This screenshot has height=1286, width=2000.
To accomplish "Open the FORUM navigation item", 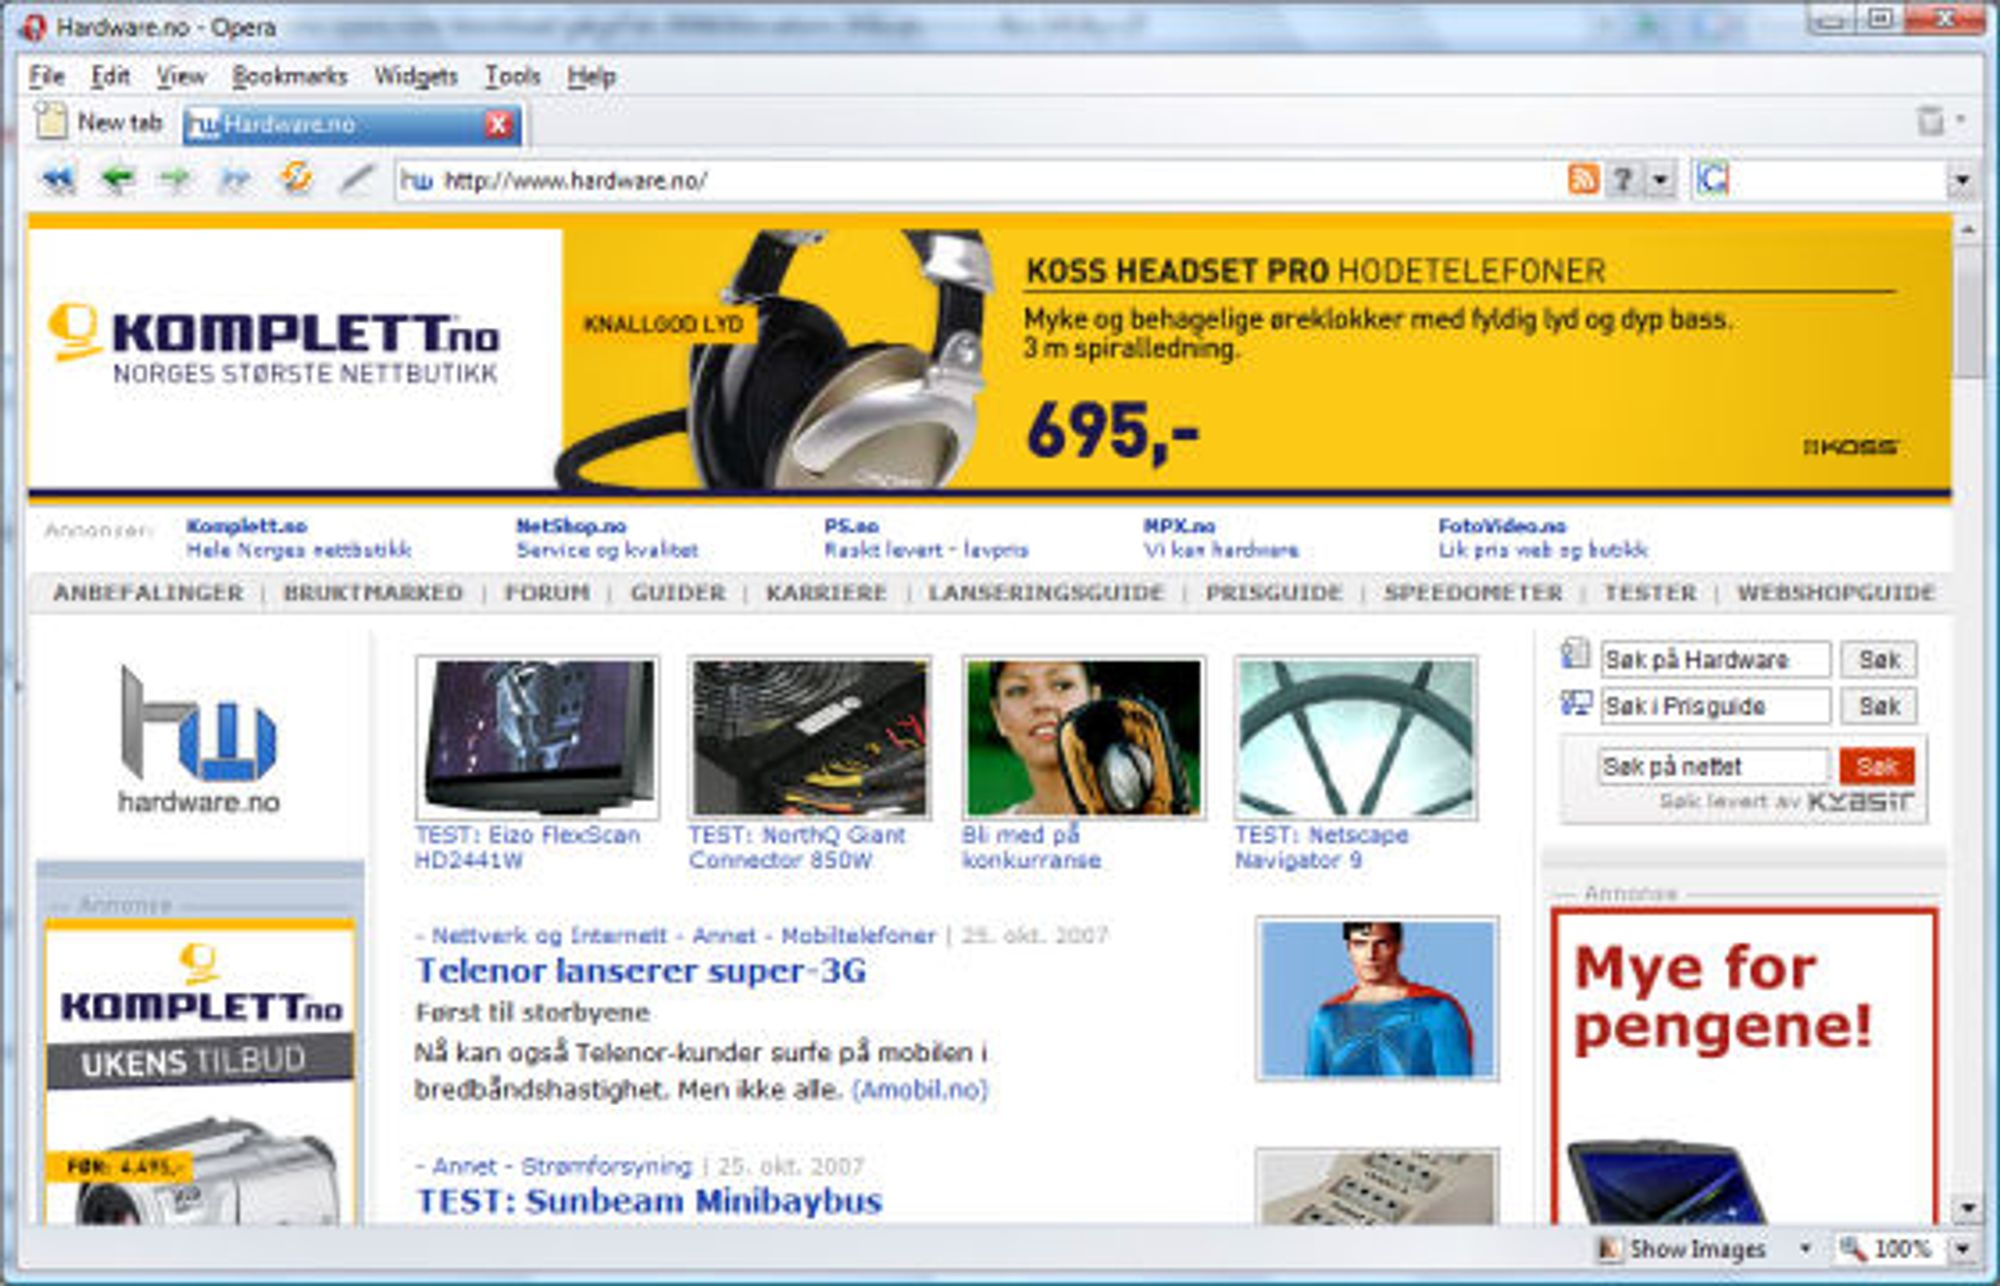I will click(x=547, y=593).
